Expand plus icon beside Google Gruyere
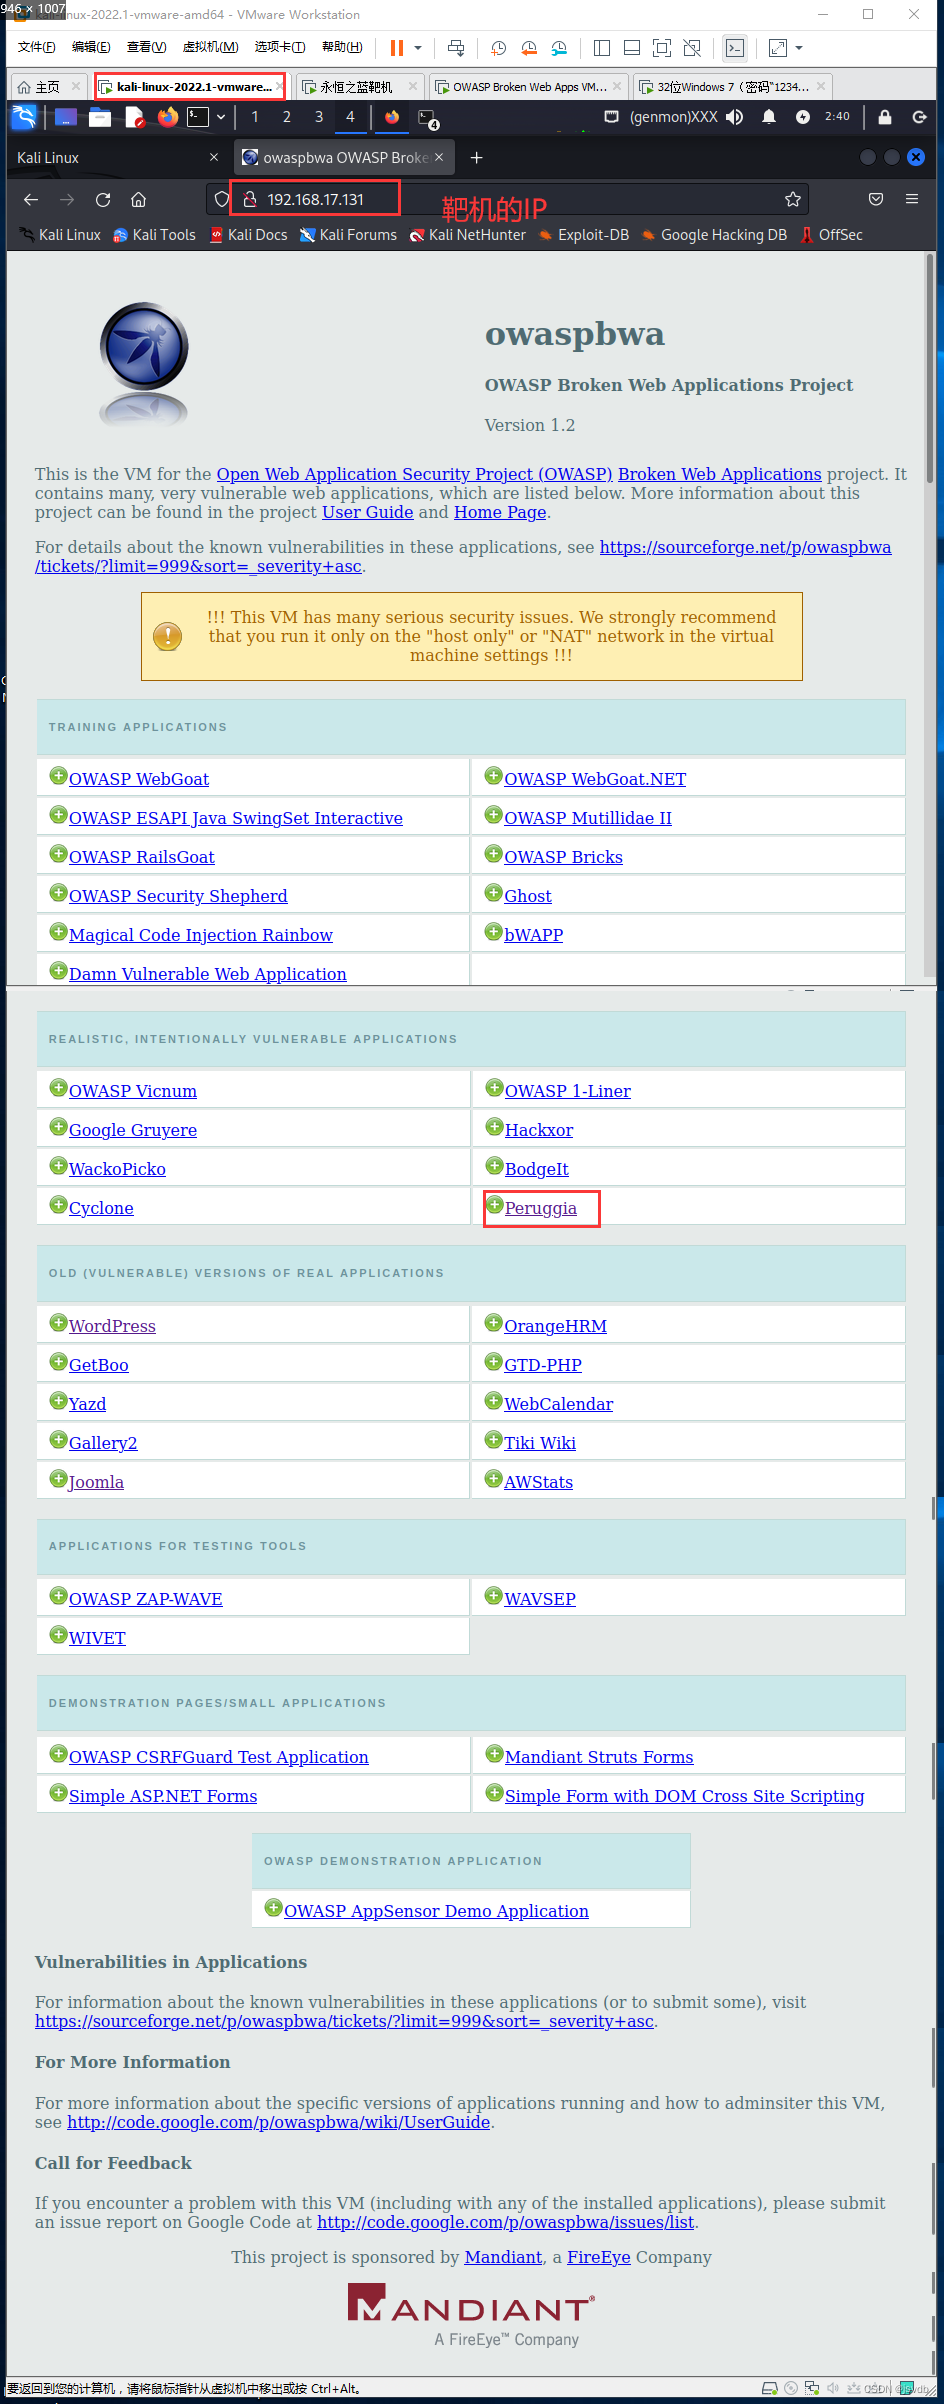Image resolution: width=944 pixels, height=2404 pixels. [x=58, y=1127]
